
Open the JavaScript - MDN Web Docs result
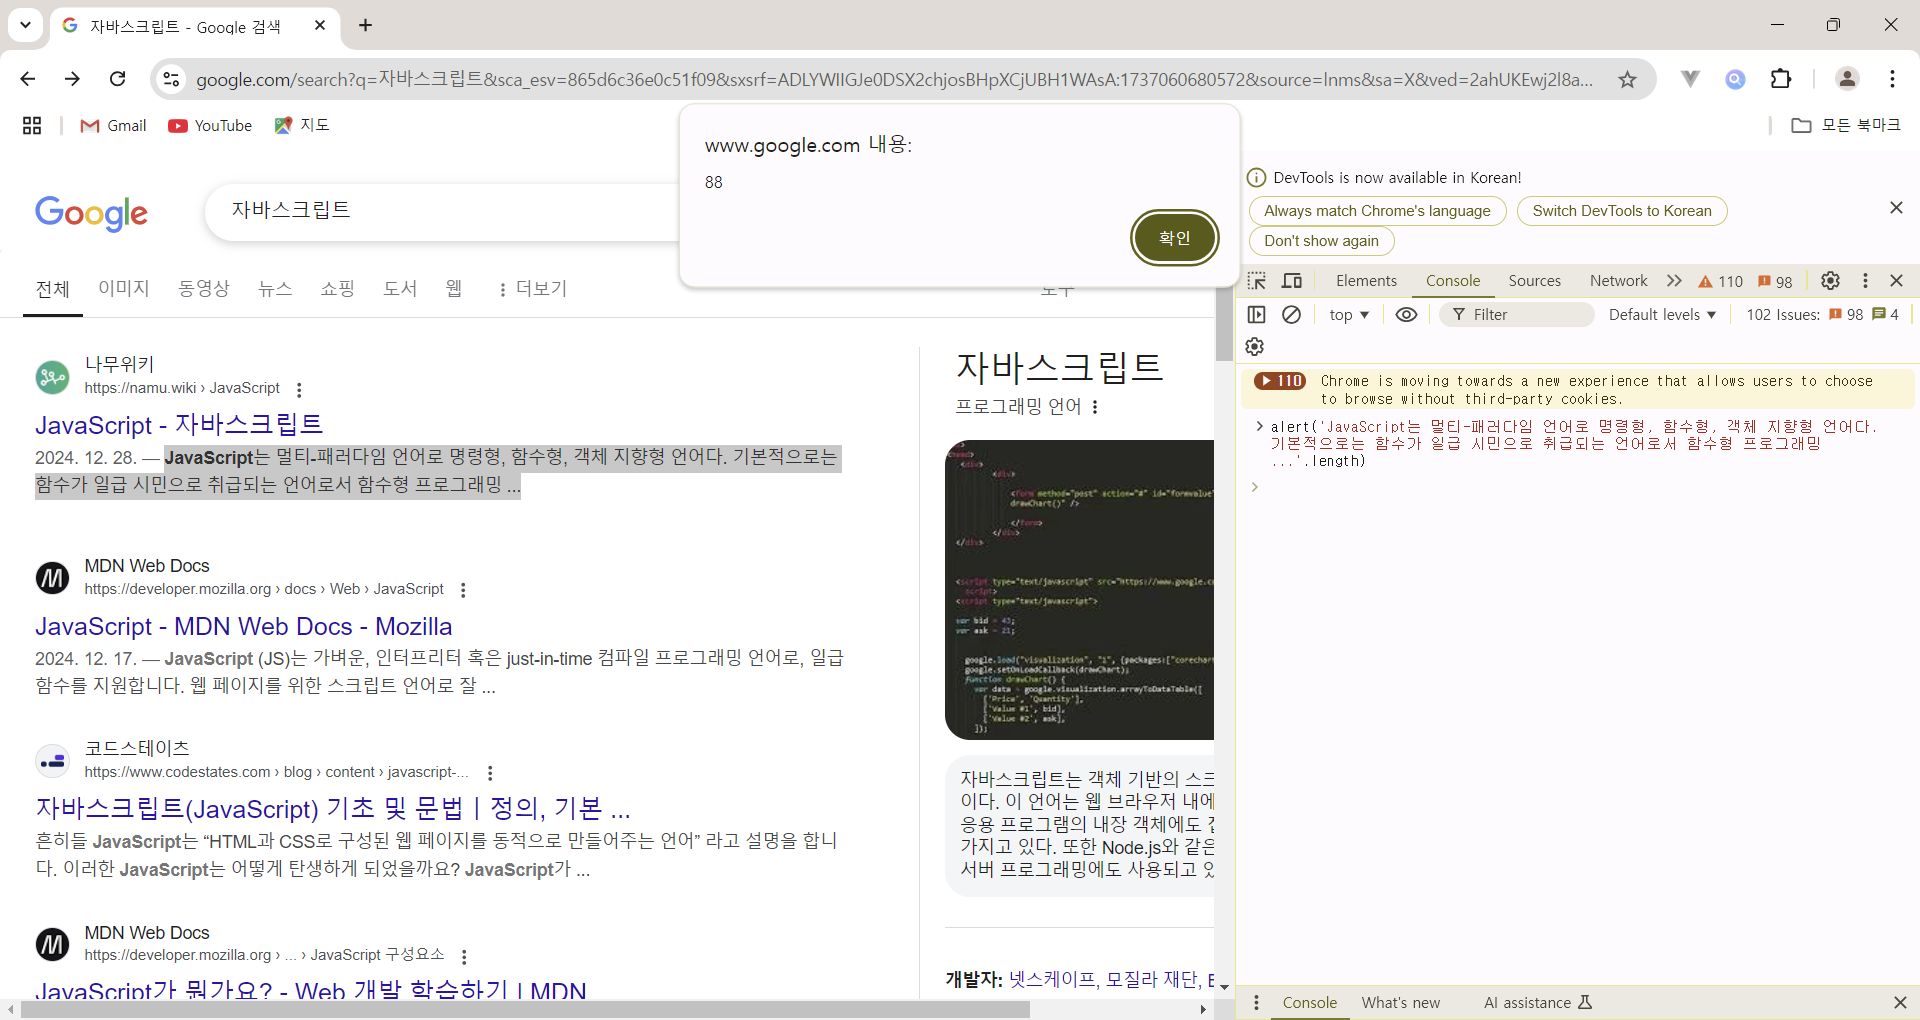[244, 627]
